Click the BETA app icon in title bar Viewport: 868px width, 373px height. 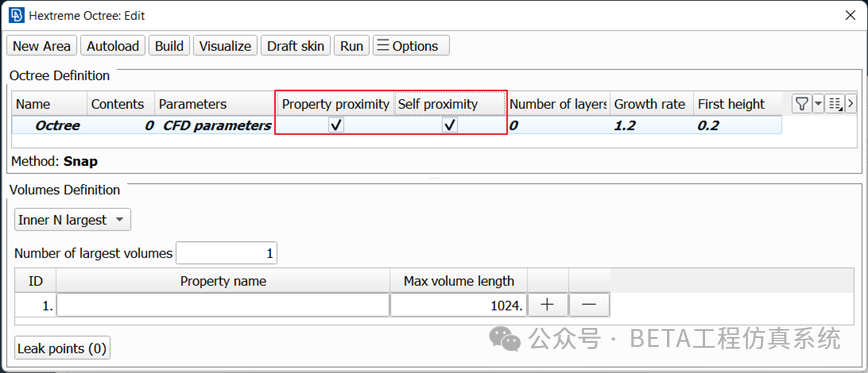(x=16, y=15)
